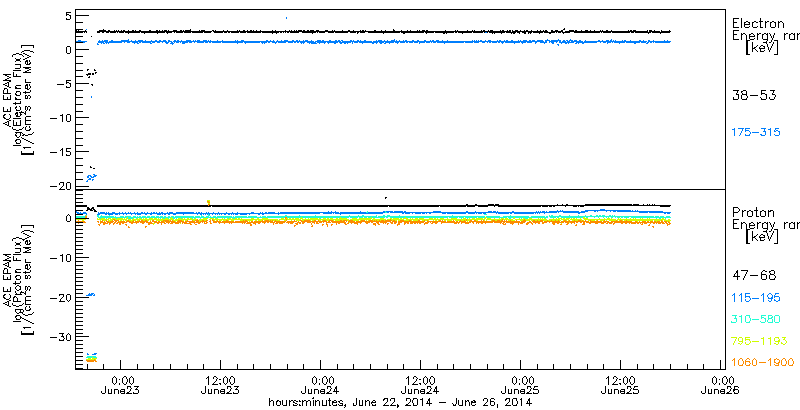Click the -30 tick on proton flux axis

click(x=59, y=337)
